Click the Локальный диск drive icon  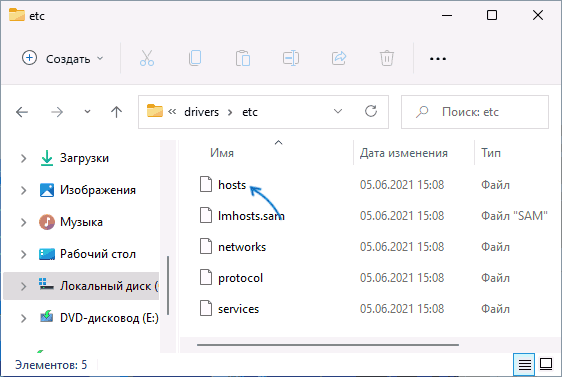point(47,285)
